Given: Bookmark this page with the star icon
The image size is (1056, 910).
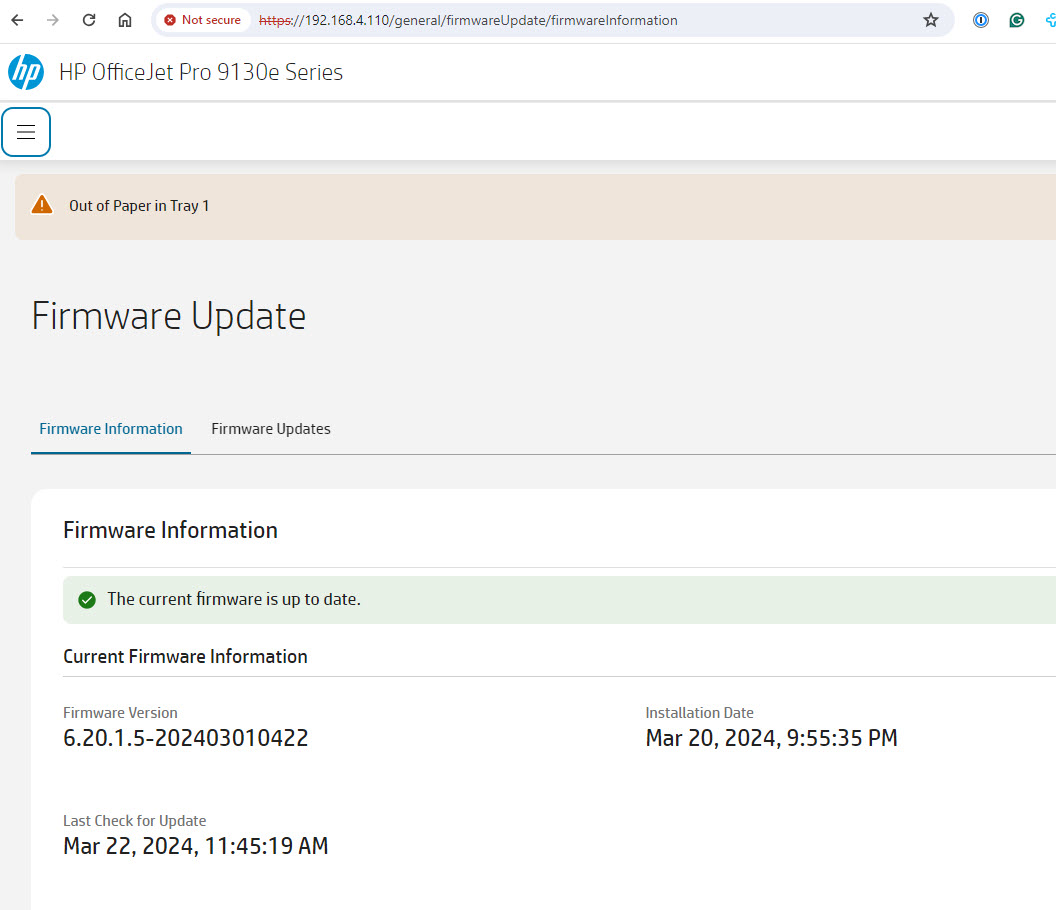Looking at the screenshot, I should pos(931,20).
